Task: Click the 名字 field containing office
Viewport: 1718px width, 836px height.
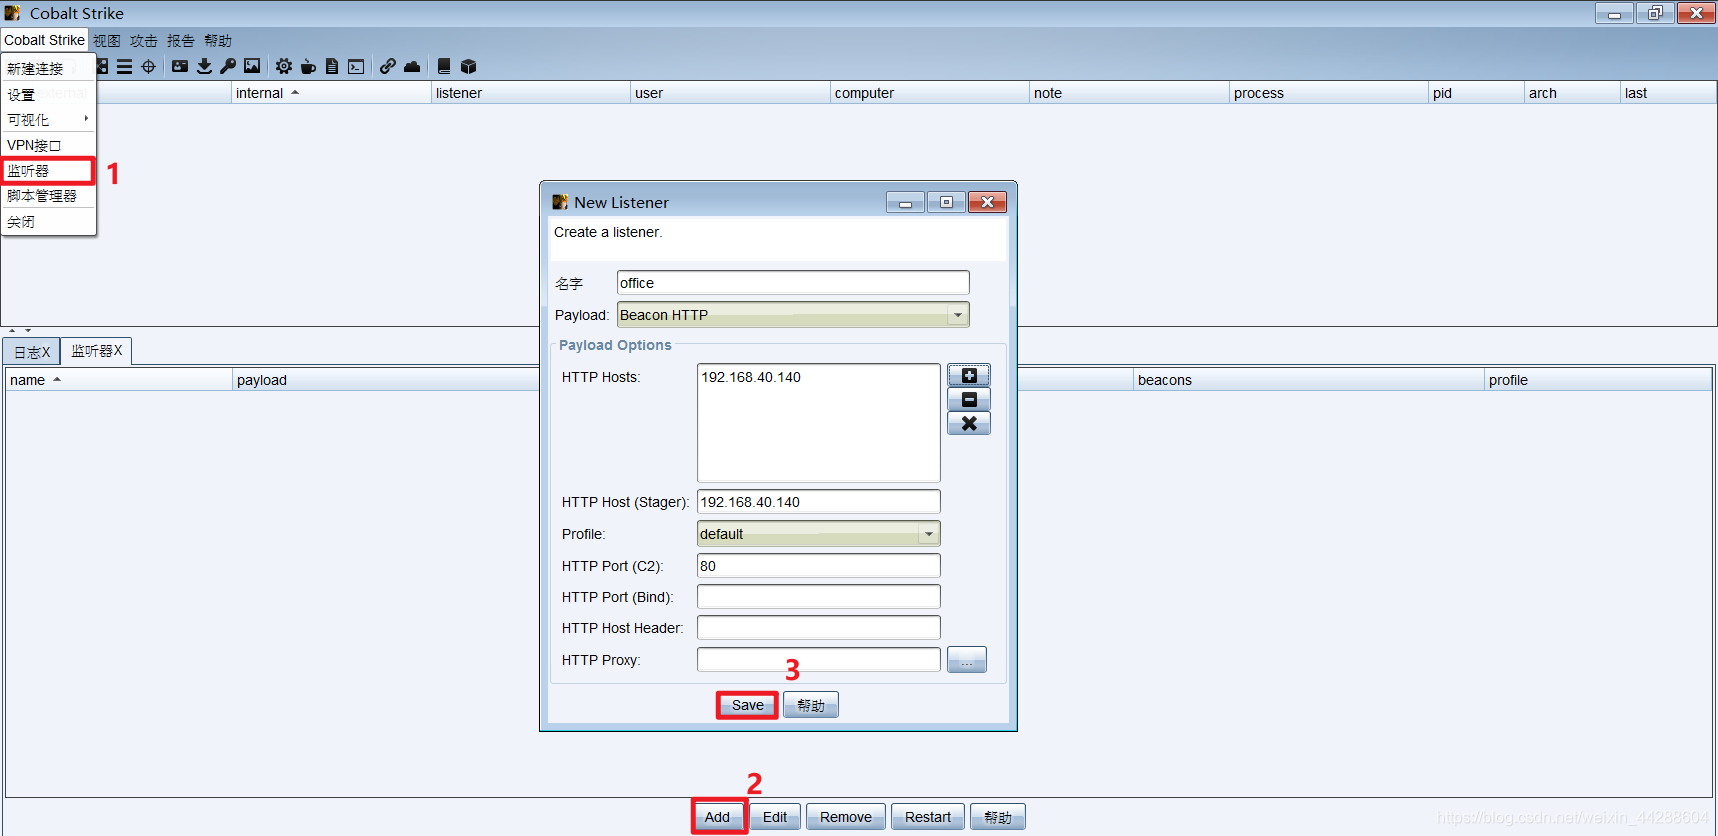Action: pyautogui.click(x=793, y=283)
